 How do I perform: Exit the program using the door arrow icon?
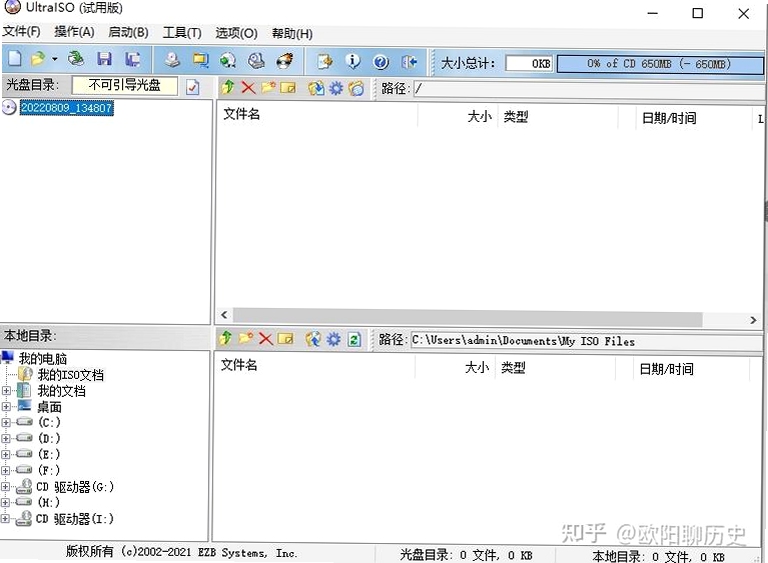pos(409,62)
